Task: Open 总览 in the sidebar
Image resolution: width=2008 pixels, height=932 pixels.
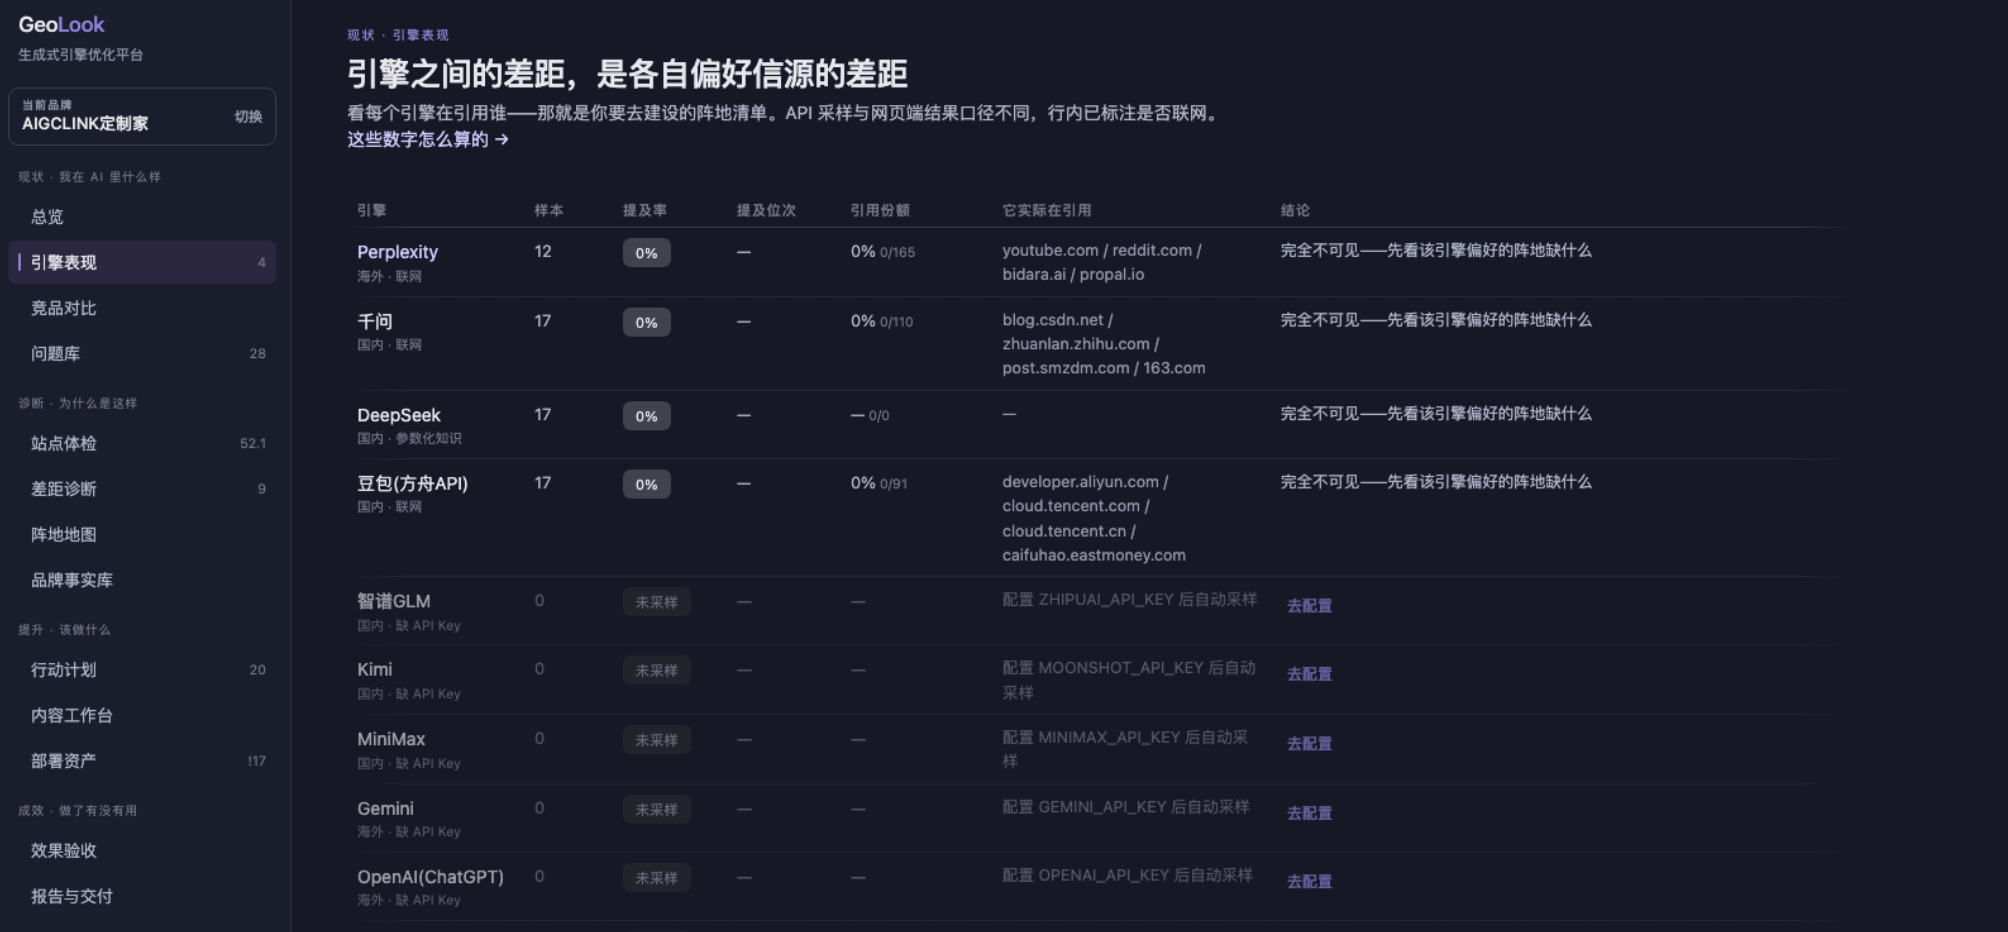Action: point(142,217)
